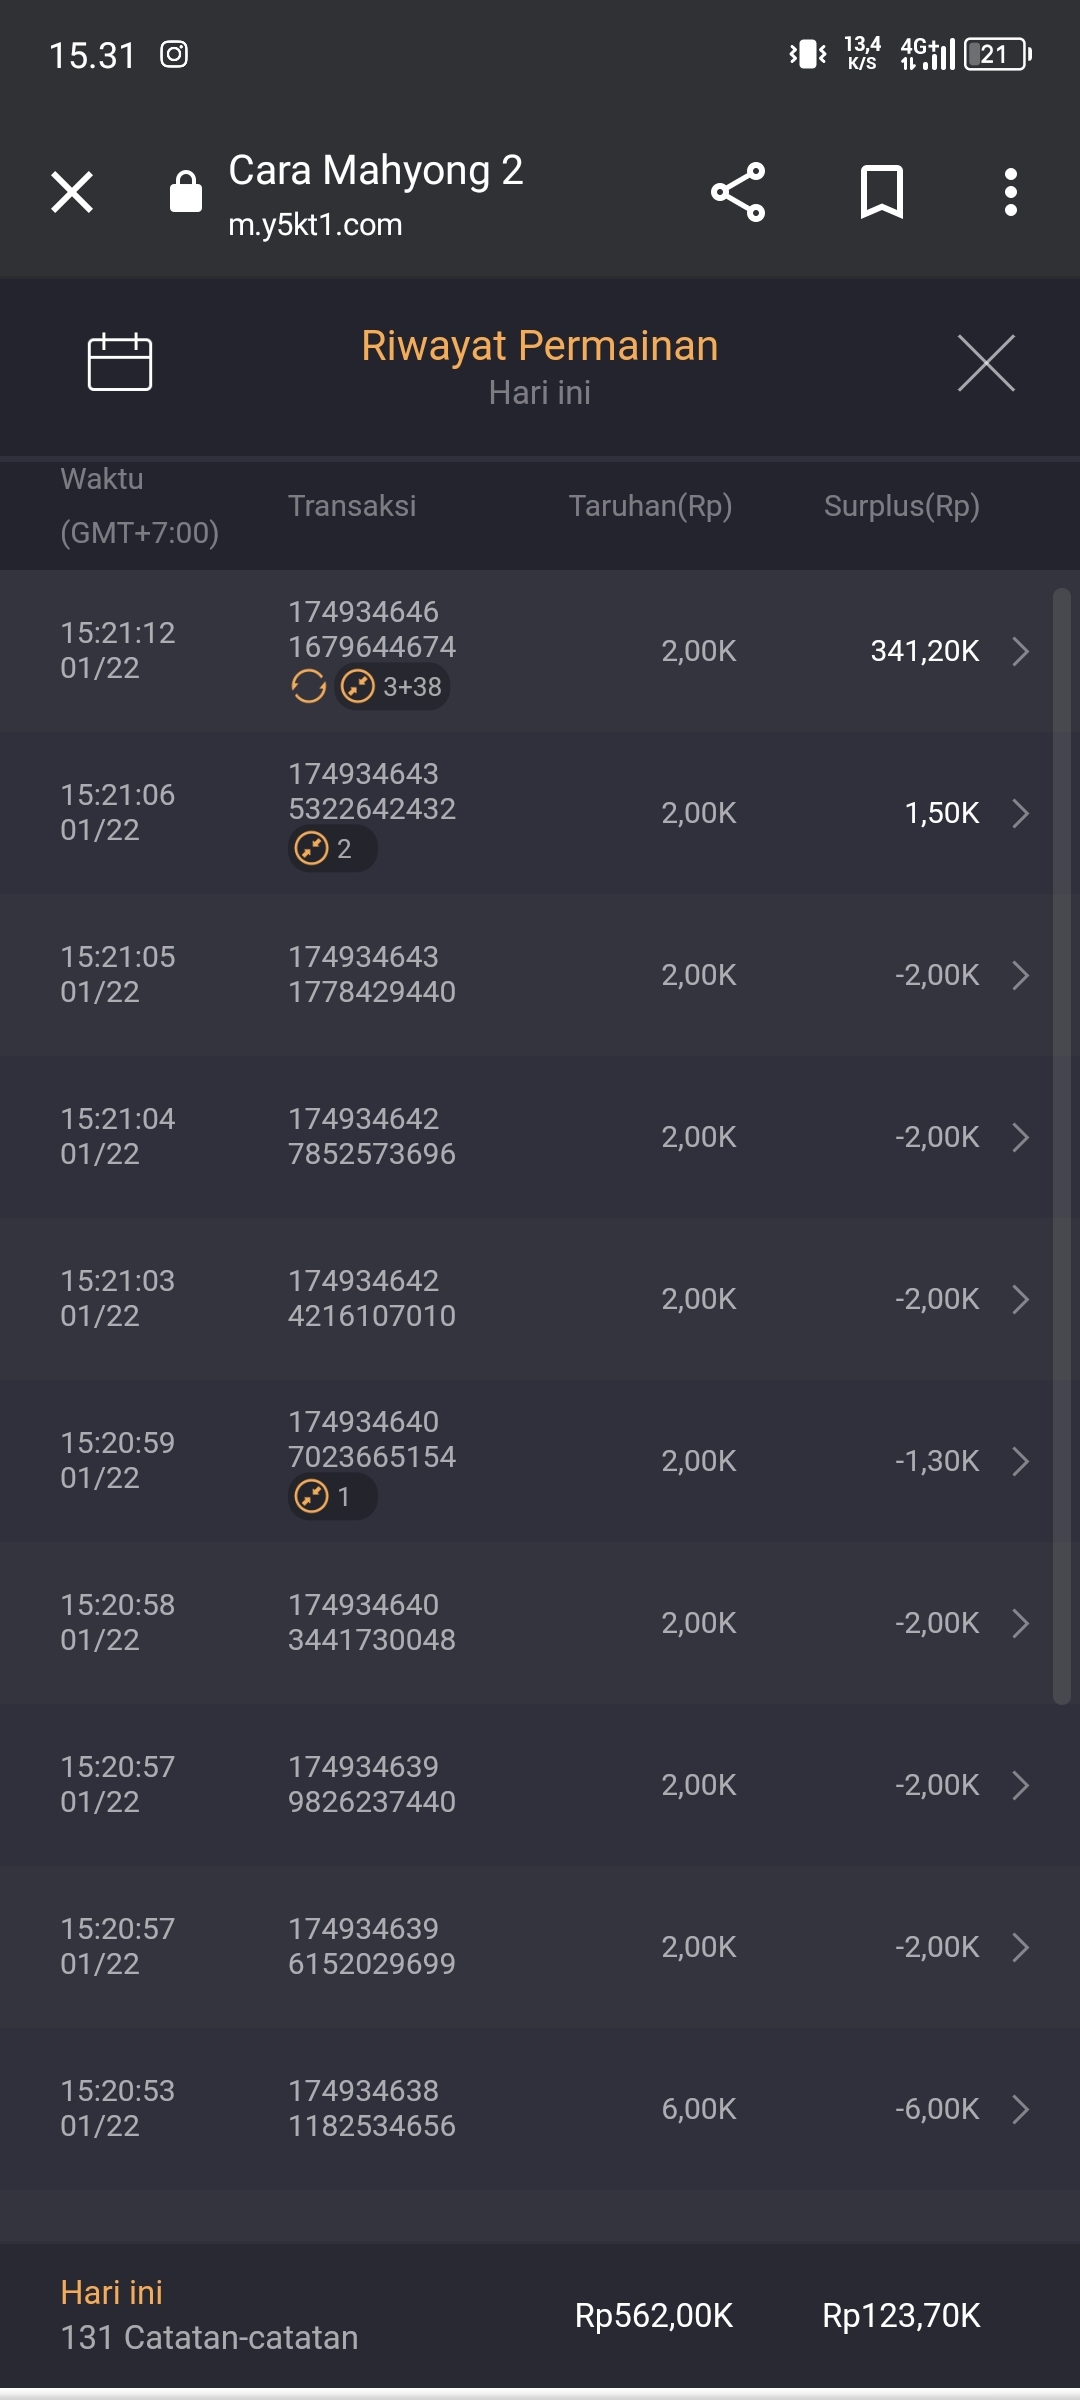Tap the share icon in browser bar
Image resolution: width=1080 pixels, height=2400 pixels.
[x=738, y=192]
